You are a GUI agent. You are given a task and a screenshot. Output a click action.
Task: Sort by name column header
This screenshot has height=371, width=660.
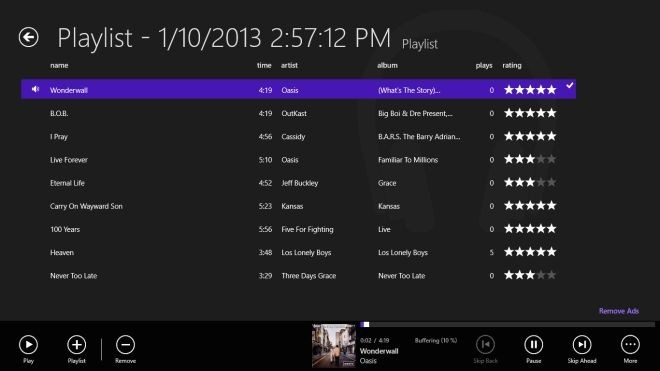59,65
